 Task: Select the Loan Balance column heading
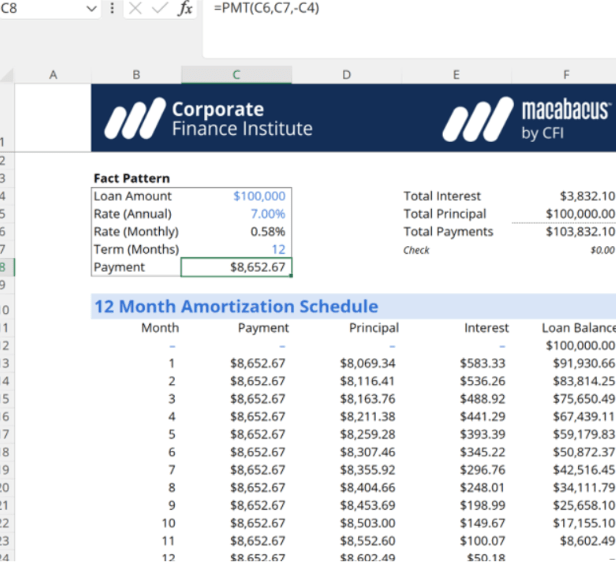pos(578,328)
